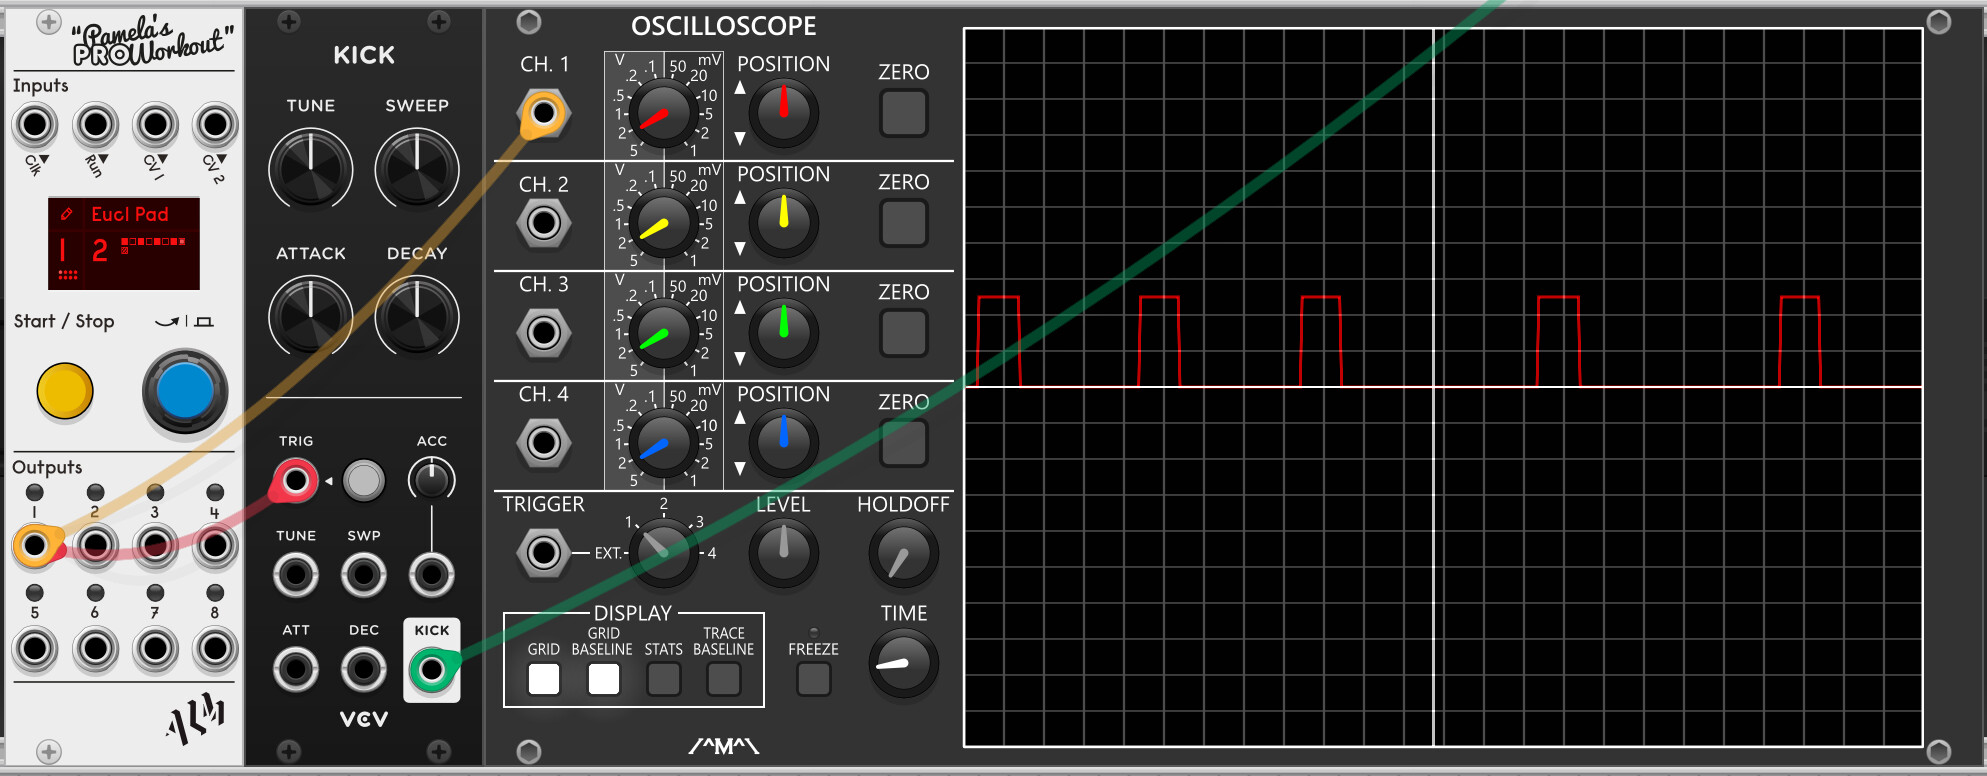Click the oscilloscope TIME knob
Viewport: 1987px width, 776px height.
[903, 663]
